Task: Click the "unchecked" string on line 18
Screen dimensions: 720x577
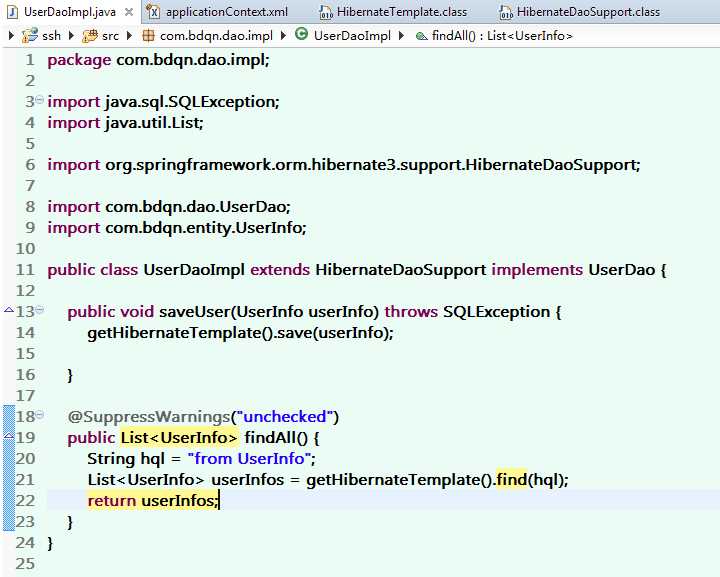Action: 285,417
